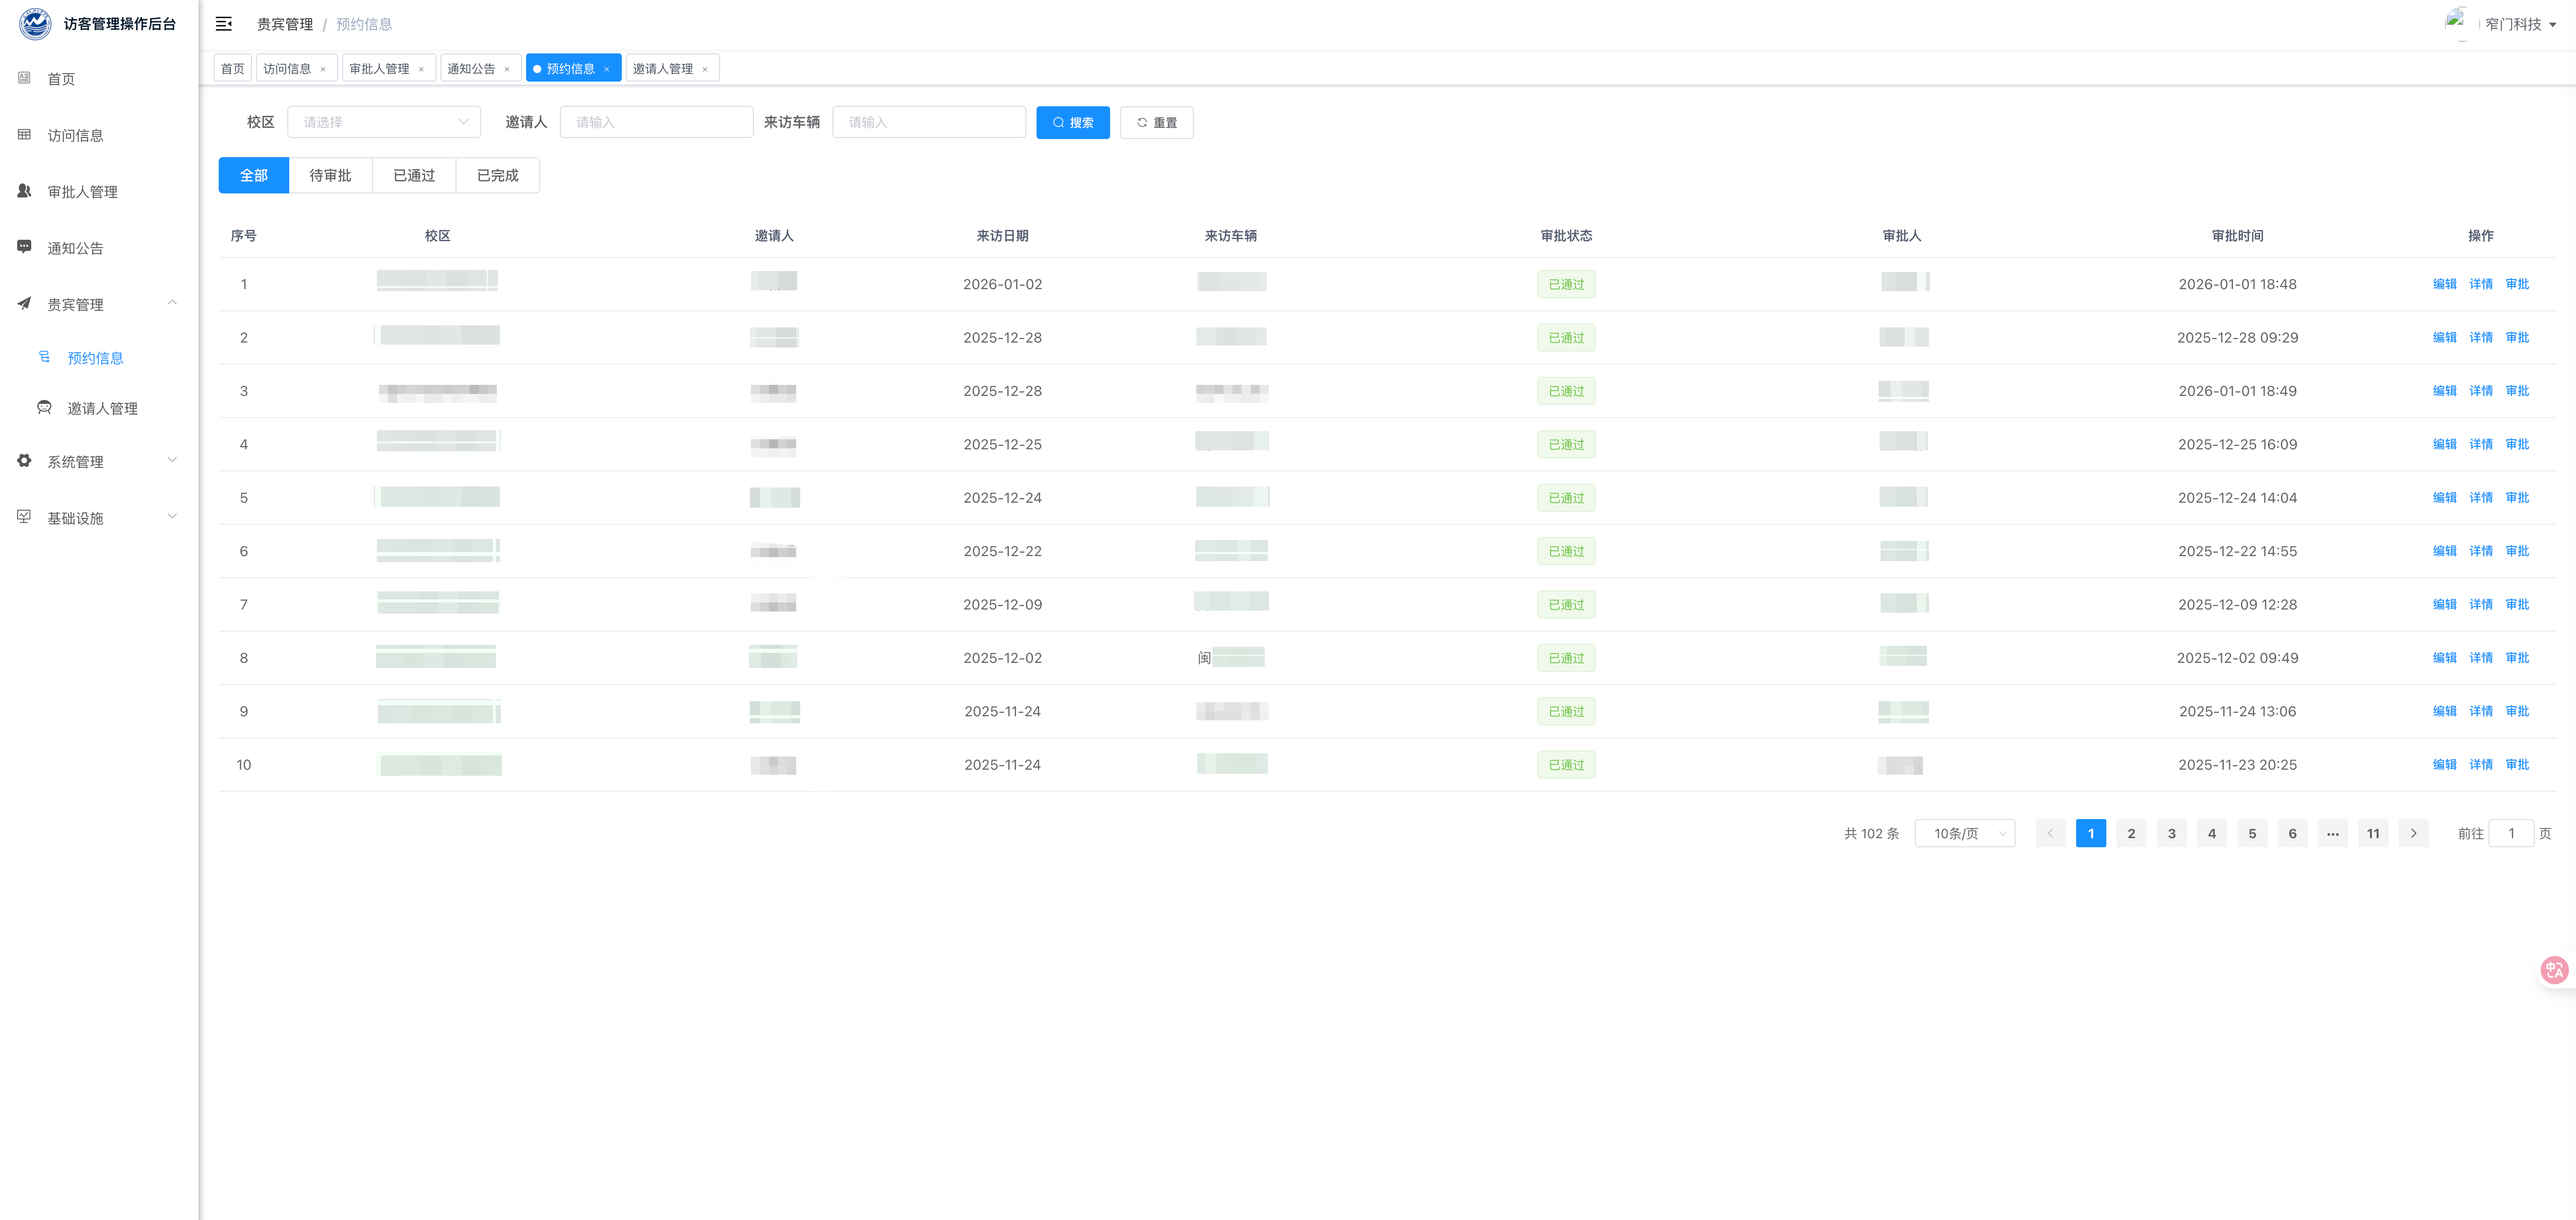Viewport: 2576px width, 1220px height.
Task: Click the 系统管理 gear icon
Action: [24, 461]
